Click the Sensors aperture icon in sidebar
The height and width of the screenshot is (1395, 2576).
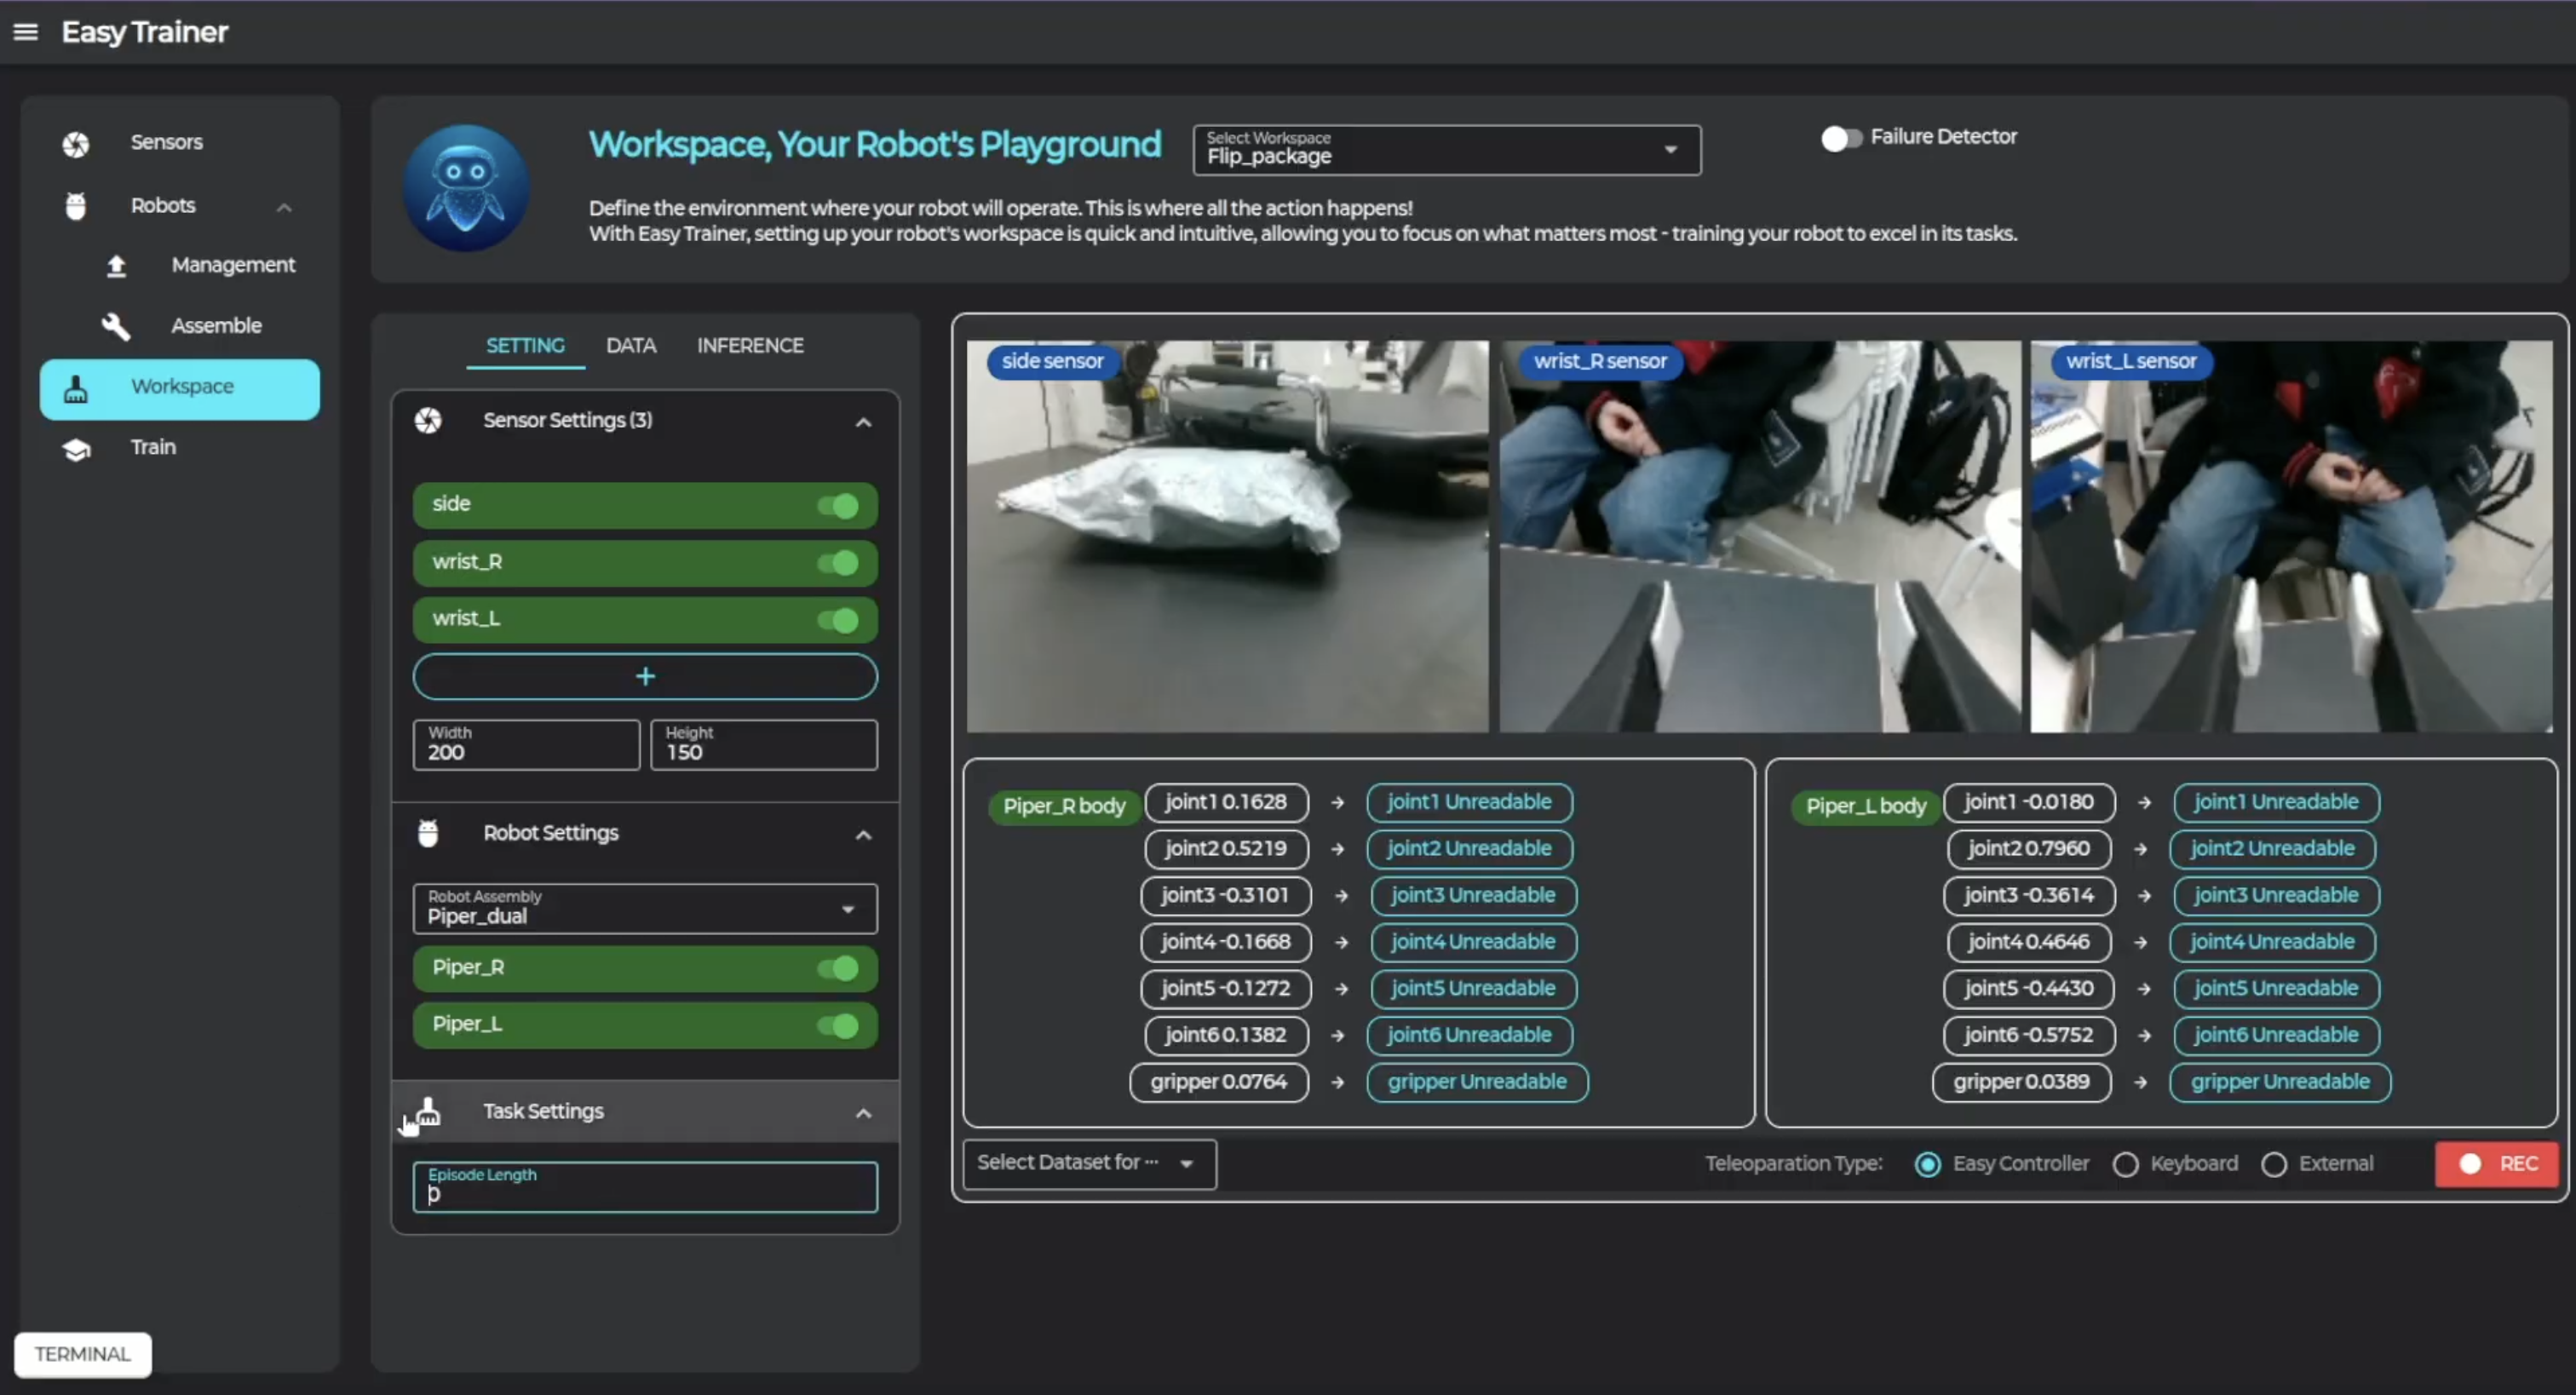pos(76,144)
